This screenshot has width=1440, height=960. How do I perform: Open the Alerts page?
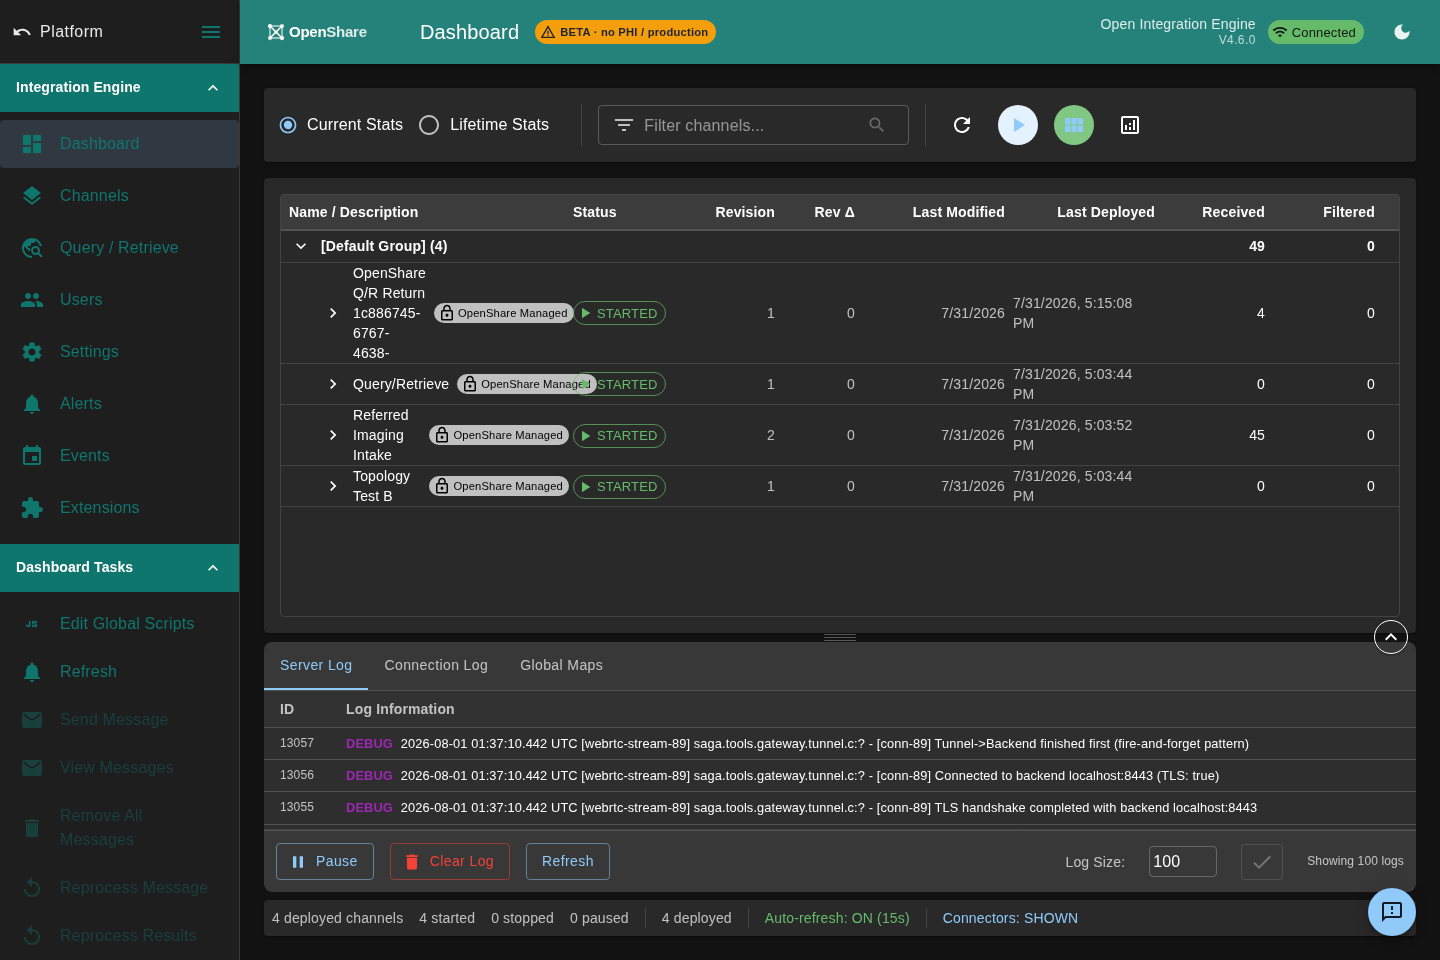120,404
